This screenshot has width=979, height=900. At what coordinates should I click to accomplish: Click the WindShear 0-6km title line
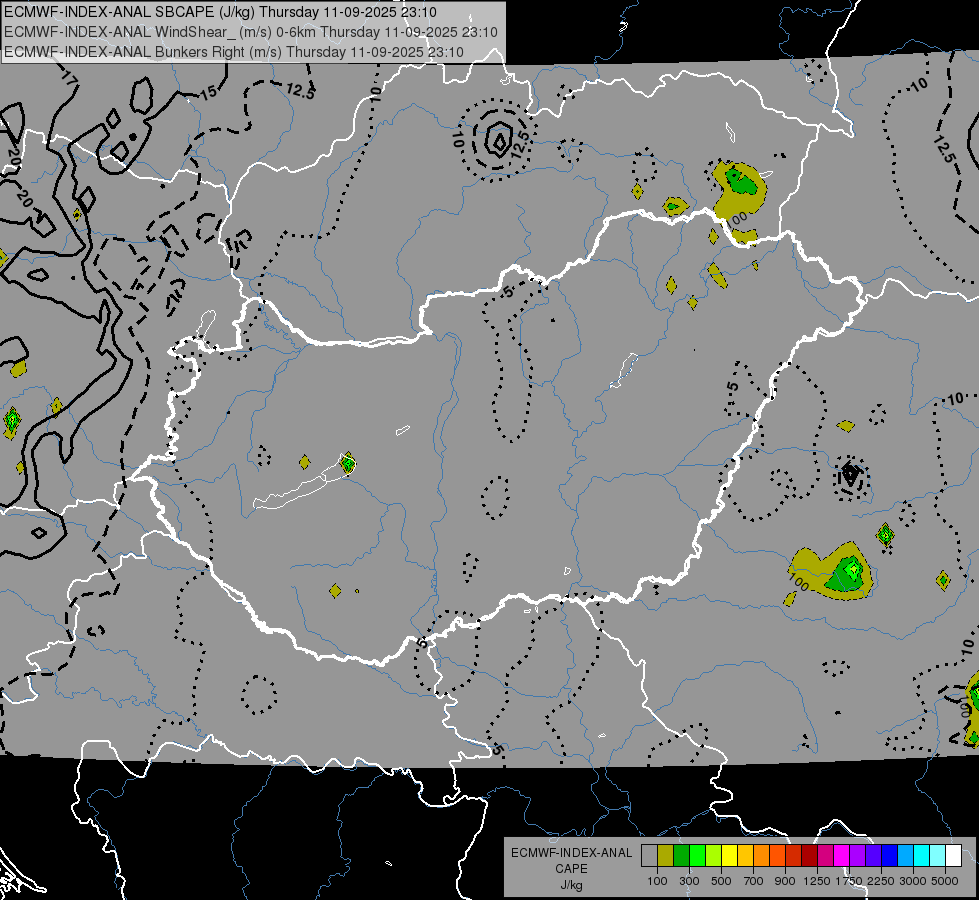pyautogui.click(x=251, y=32)
